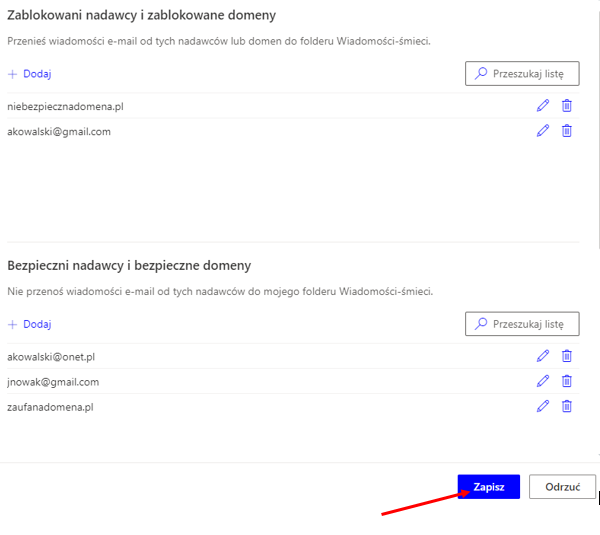Add a new blocked sender via Dodaj

[30, 74]
